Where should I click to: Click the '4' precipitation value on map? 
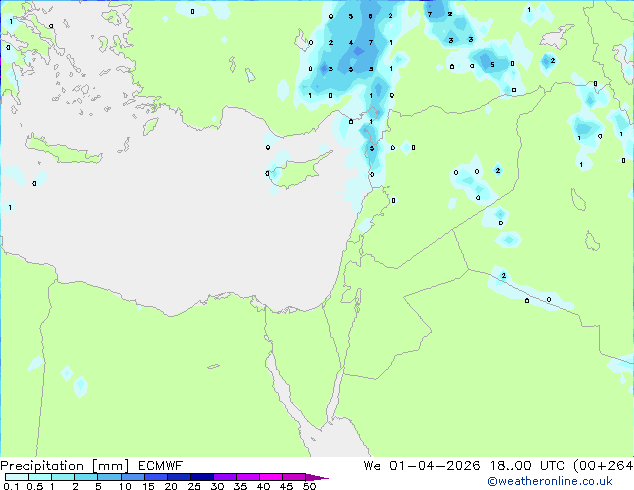click(351, 42)
